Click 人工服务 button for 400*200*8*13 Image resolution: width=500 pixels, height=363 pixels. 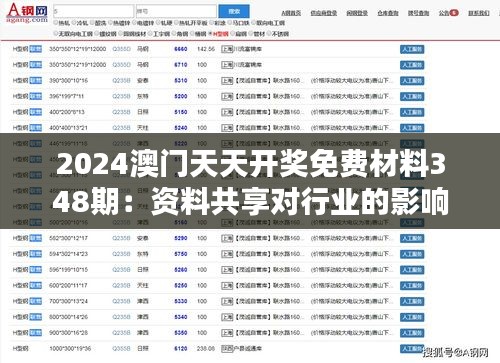pos(412,112)
